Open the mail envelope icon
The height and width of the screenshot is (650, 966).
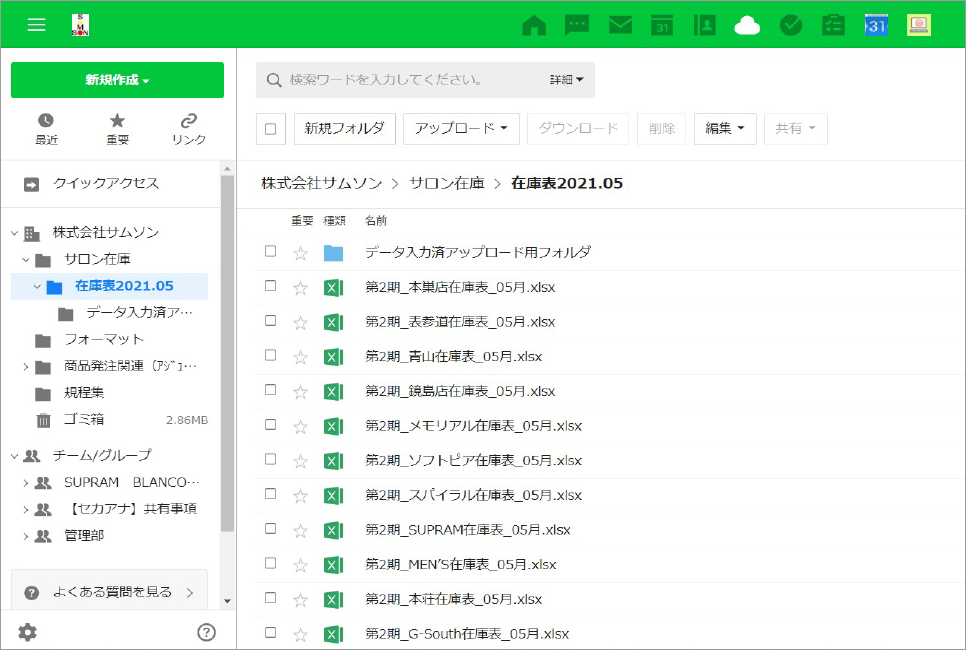pos(620,26)
